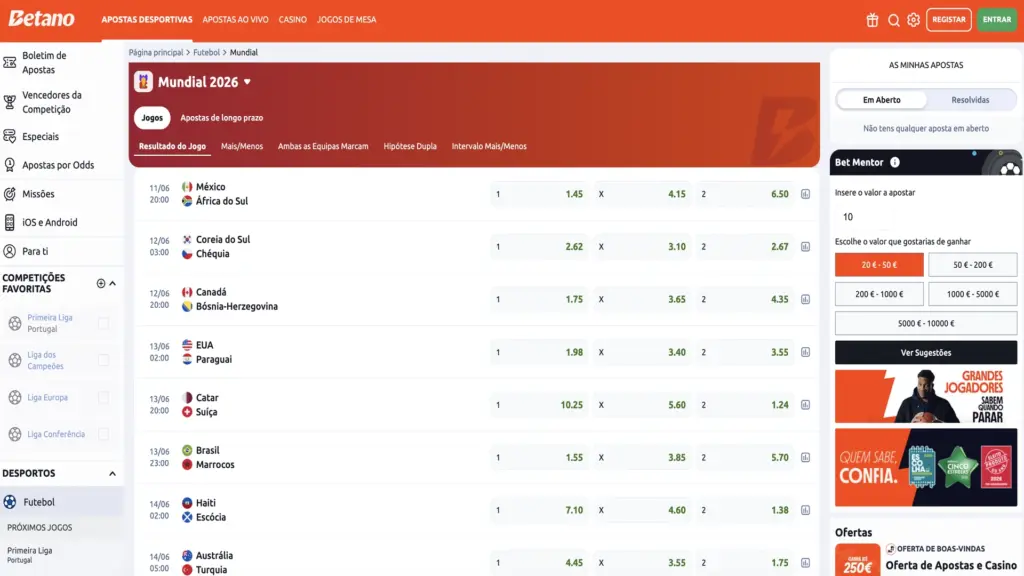Switch to Resolvidas bets toggle
This screenshot has width=1024, height=576.
pyautogui.click(x=970, y=100)
